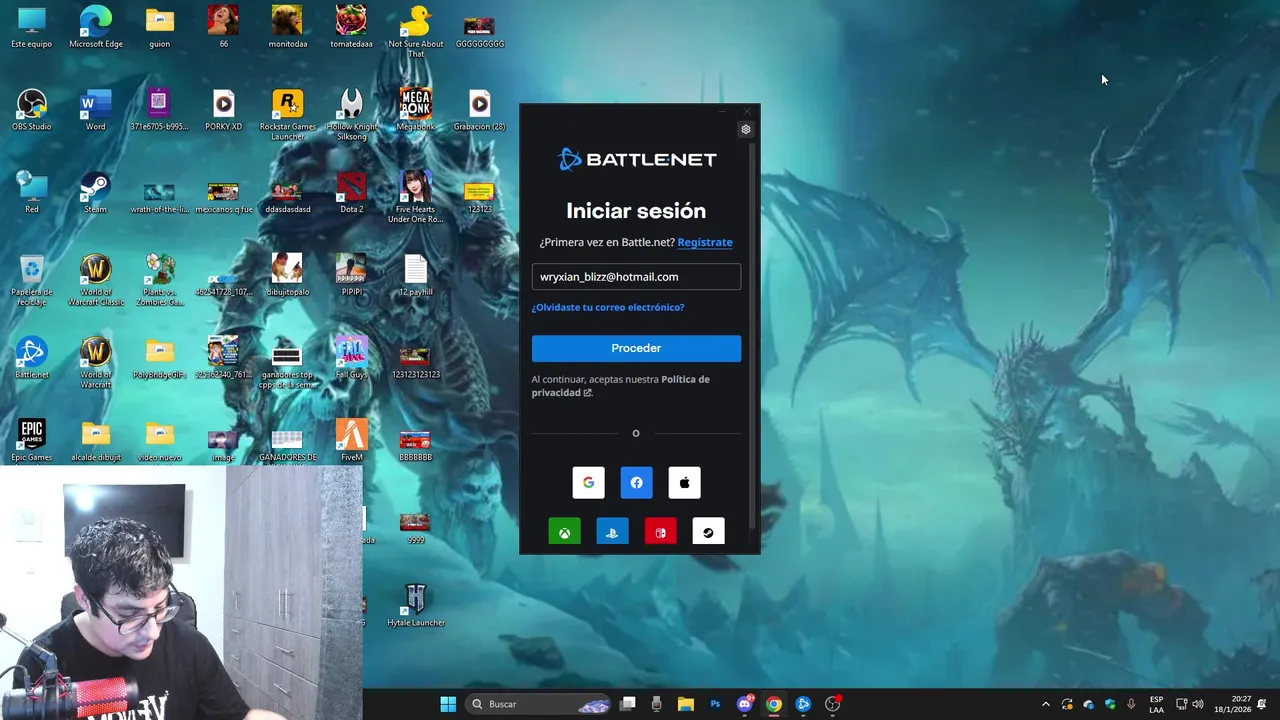Select the Dota 2 desktop shortcut
Image resolution: width=1280 pixels, height=720 pixels.
click(x=351, y=193)
